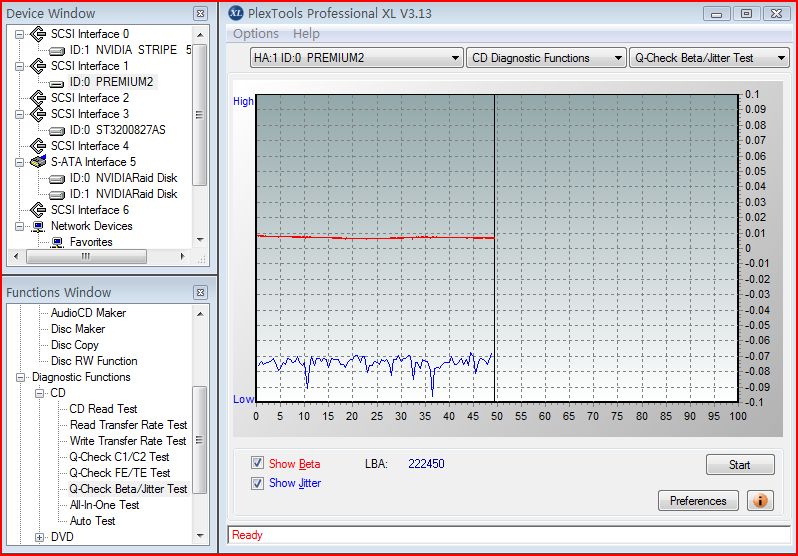The height and width of the screenshot is (556, 798).
Task: Click the Ready status text
Action: point(247,535)
